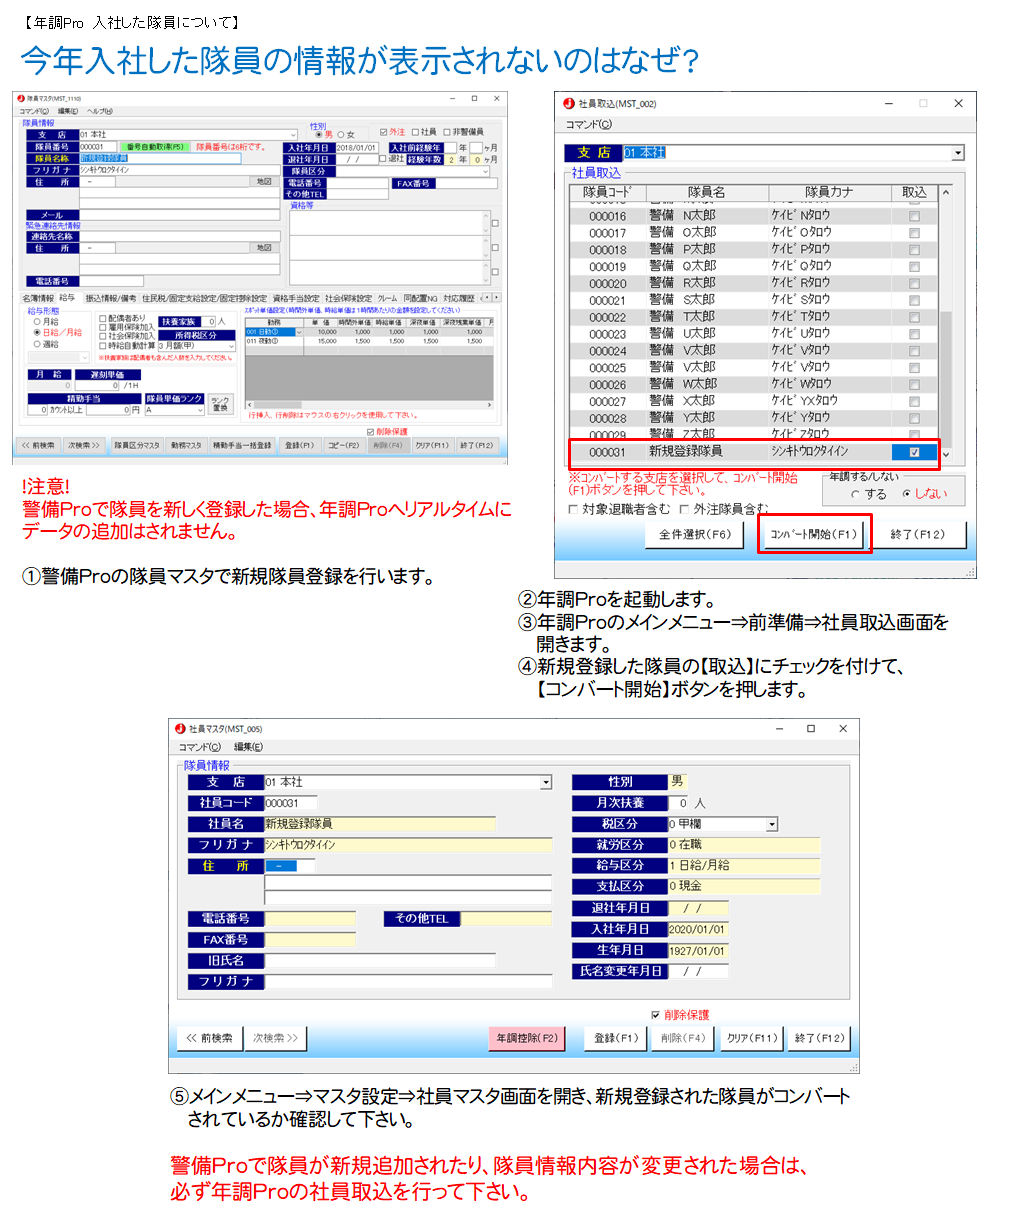Click 地図 button beside the first 住所 field
Screen dimensions: 1021x1210
pyautogui.click(x=264, y=182)
